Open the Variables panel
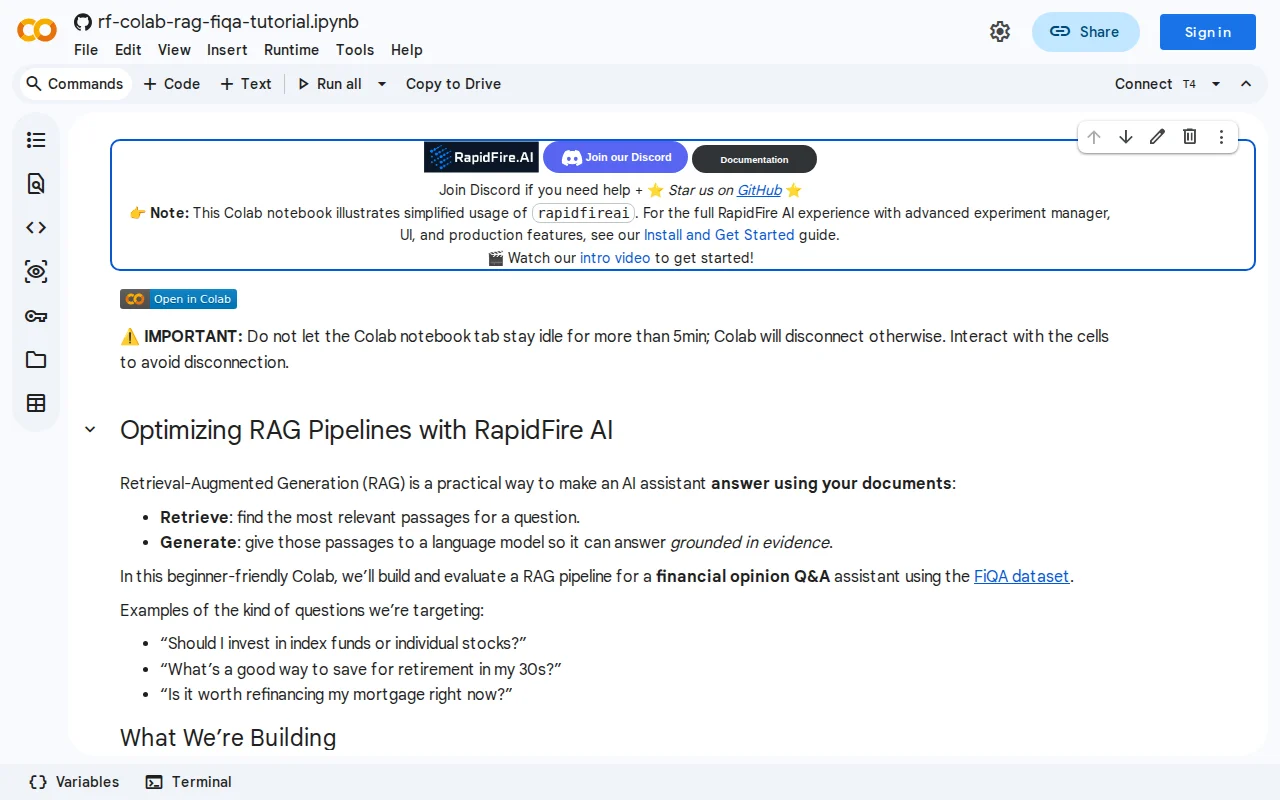This screenshot has width=1280, height=800. pos(74,782)
